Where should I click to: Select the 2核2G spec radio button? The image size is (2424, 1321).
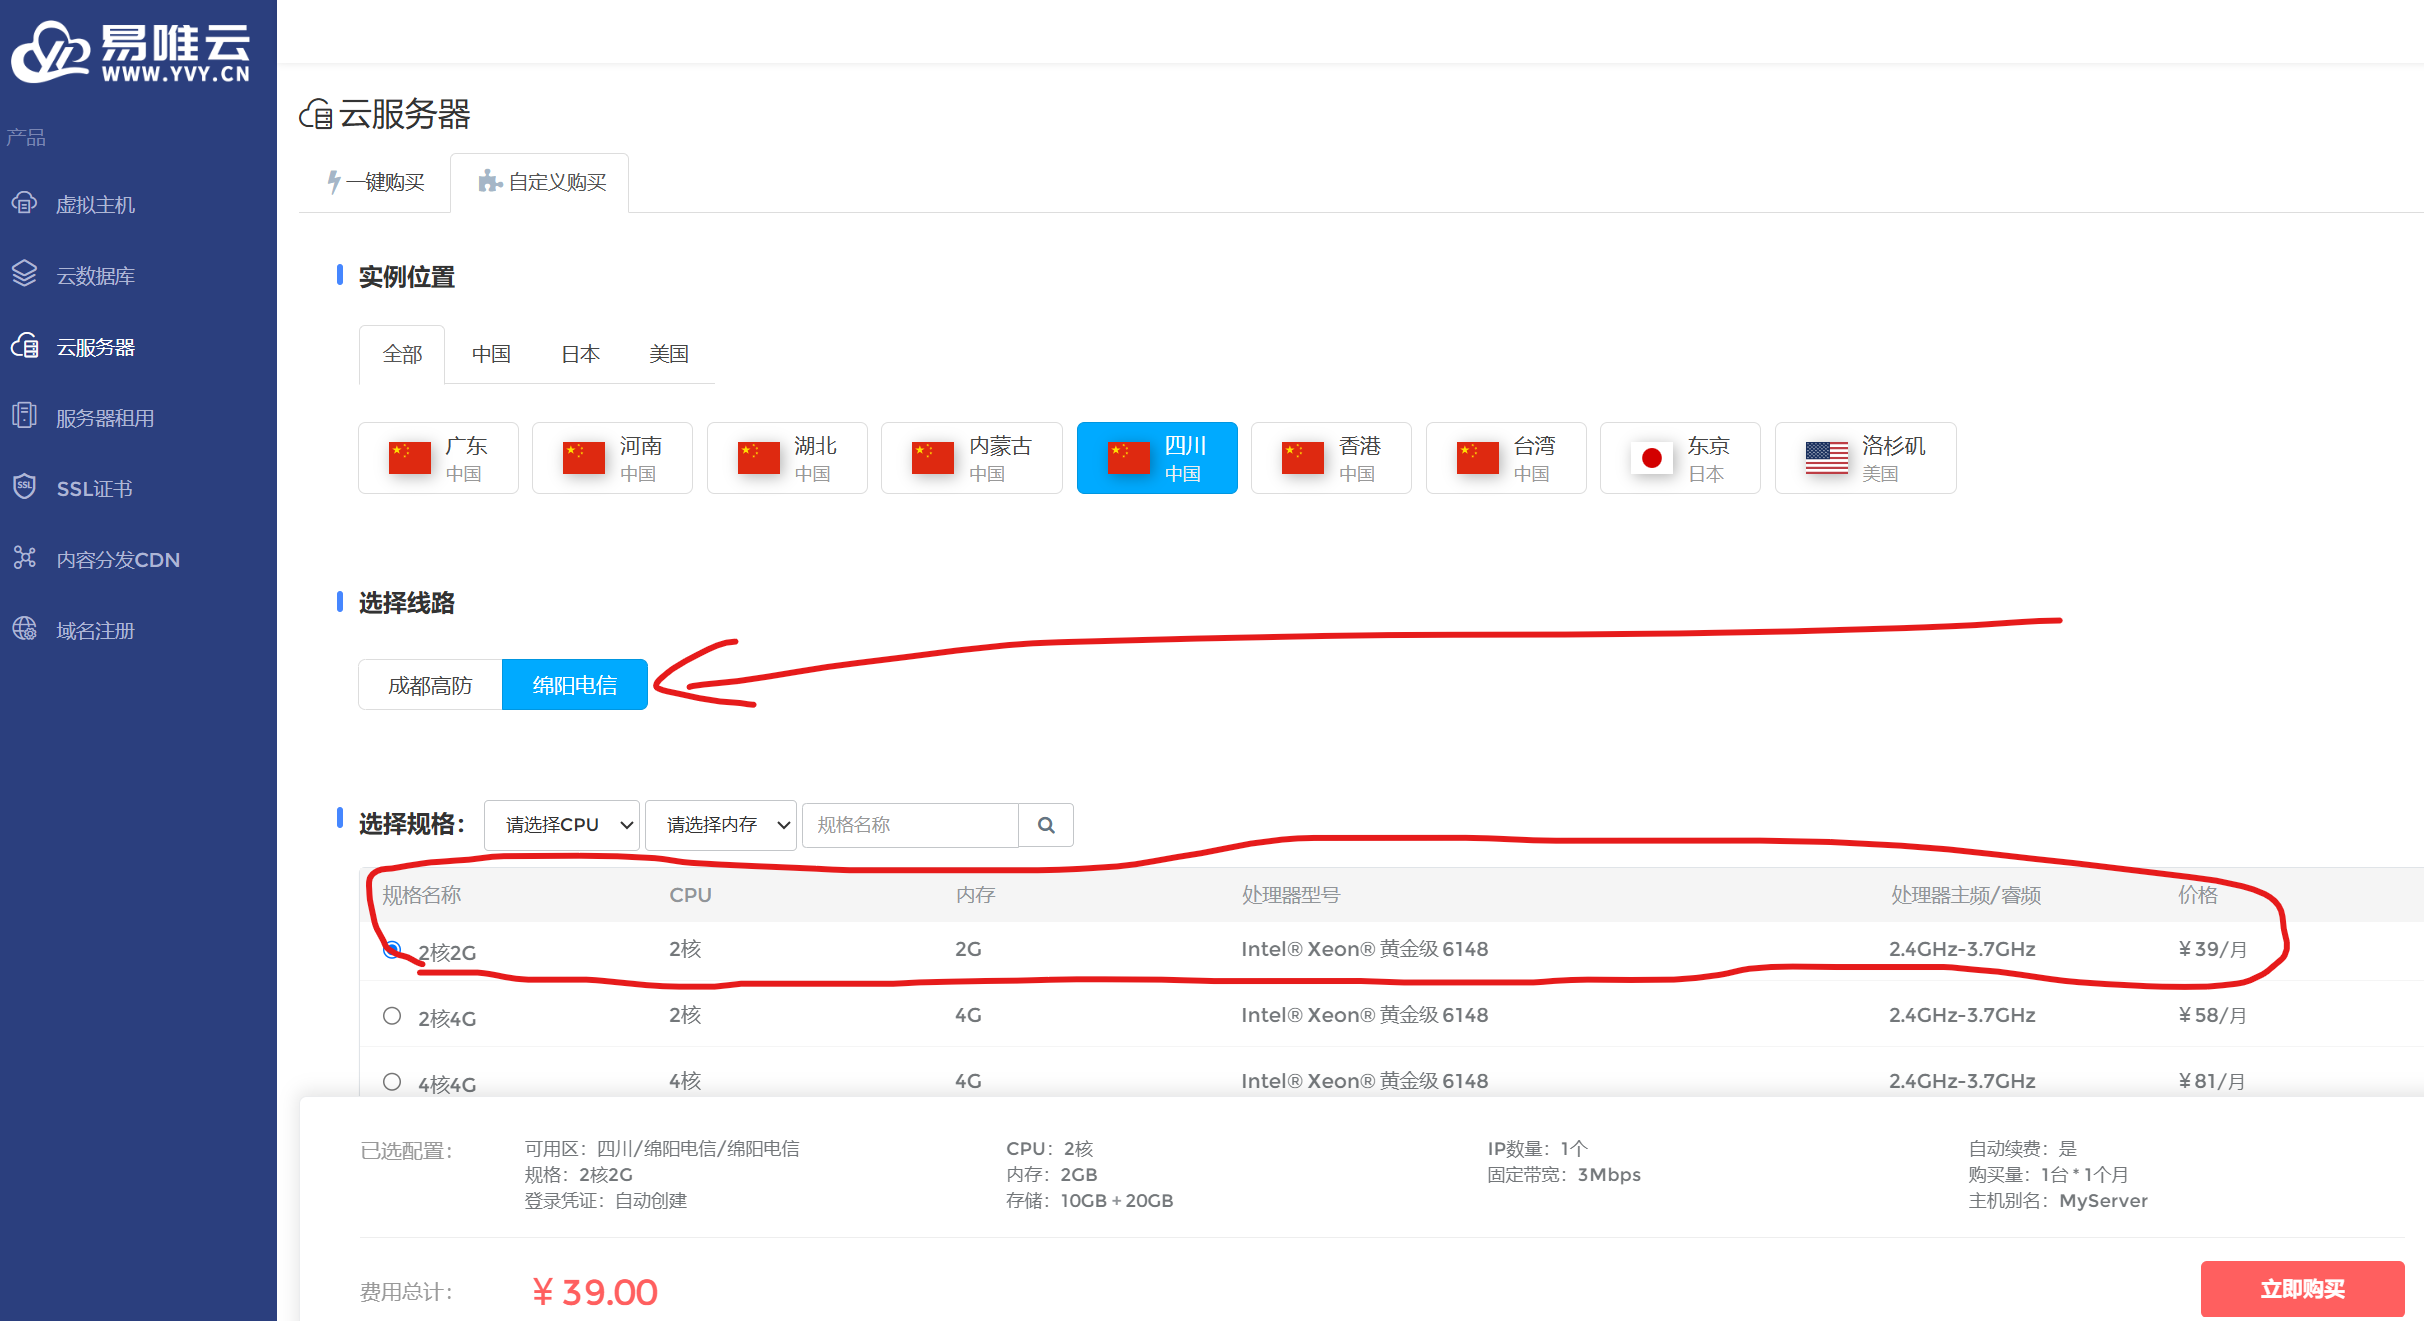pos(392,950)
